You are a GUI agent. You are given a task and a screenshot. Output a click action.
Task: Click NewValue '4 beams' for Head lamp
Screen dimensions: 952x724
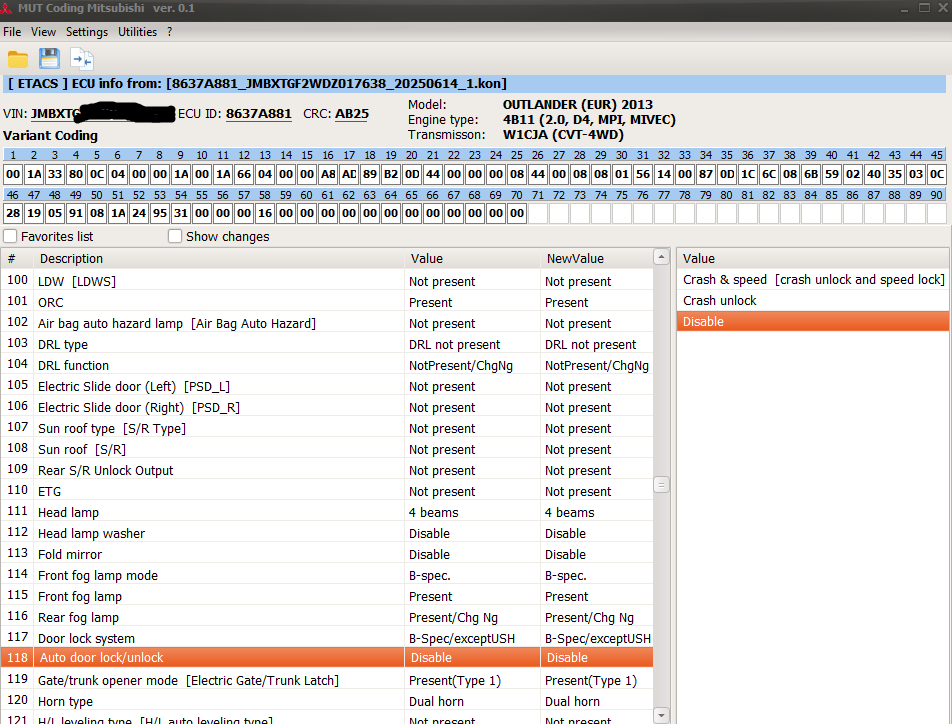point(570,513)
